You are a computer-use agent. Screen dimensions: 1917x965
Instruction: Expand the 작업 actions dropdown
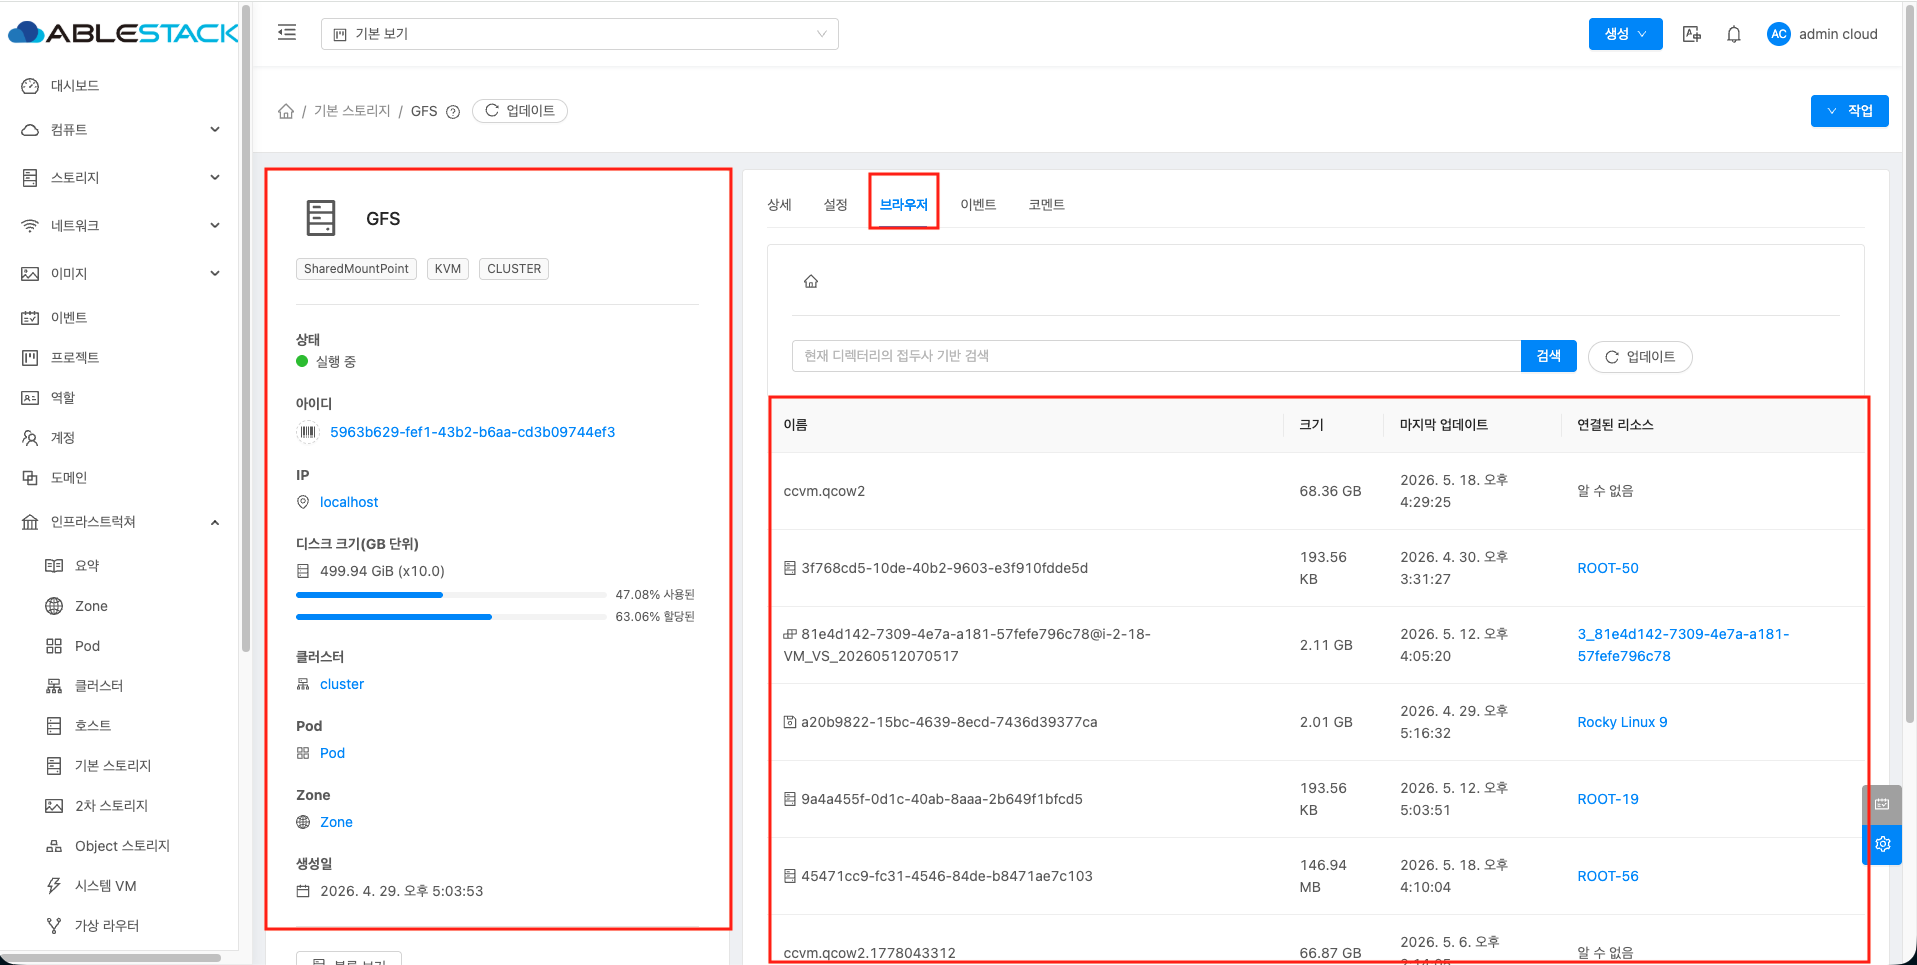[x=1849, y=111]
